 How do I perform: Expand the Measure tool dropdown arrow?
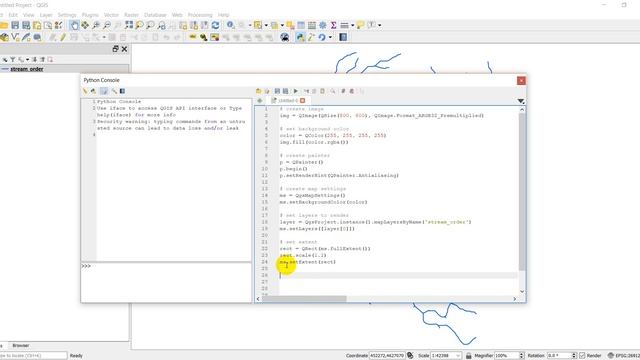click(352, 25)
